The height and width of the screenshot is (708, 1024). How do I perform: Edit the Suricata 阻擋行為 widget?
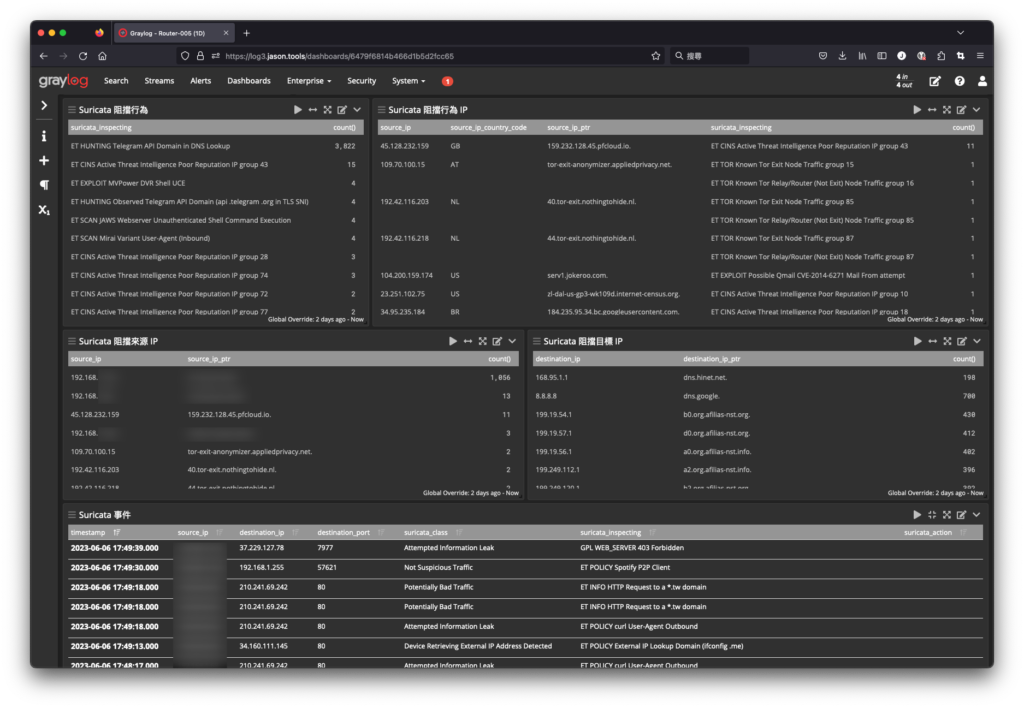pyautogui.click(x=342, y=110)
